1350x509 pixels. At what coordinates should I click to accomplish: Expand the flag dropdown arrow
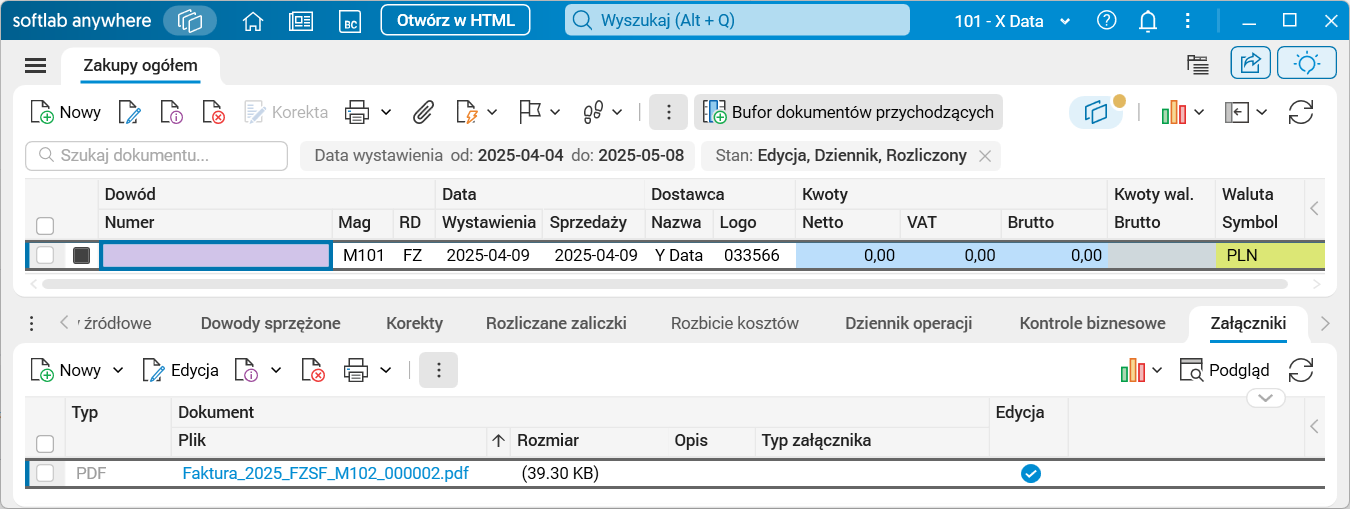pos(556,112)
